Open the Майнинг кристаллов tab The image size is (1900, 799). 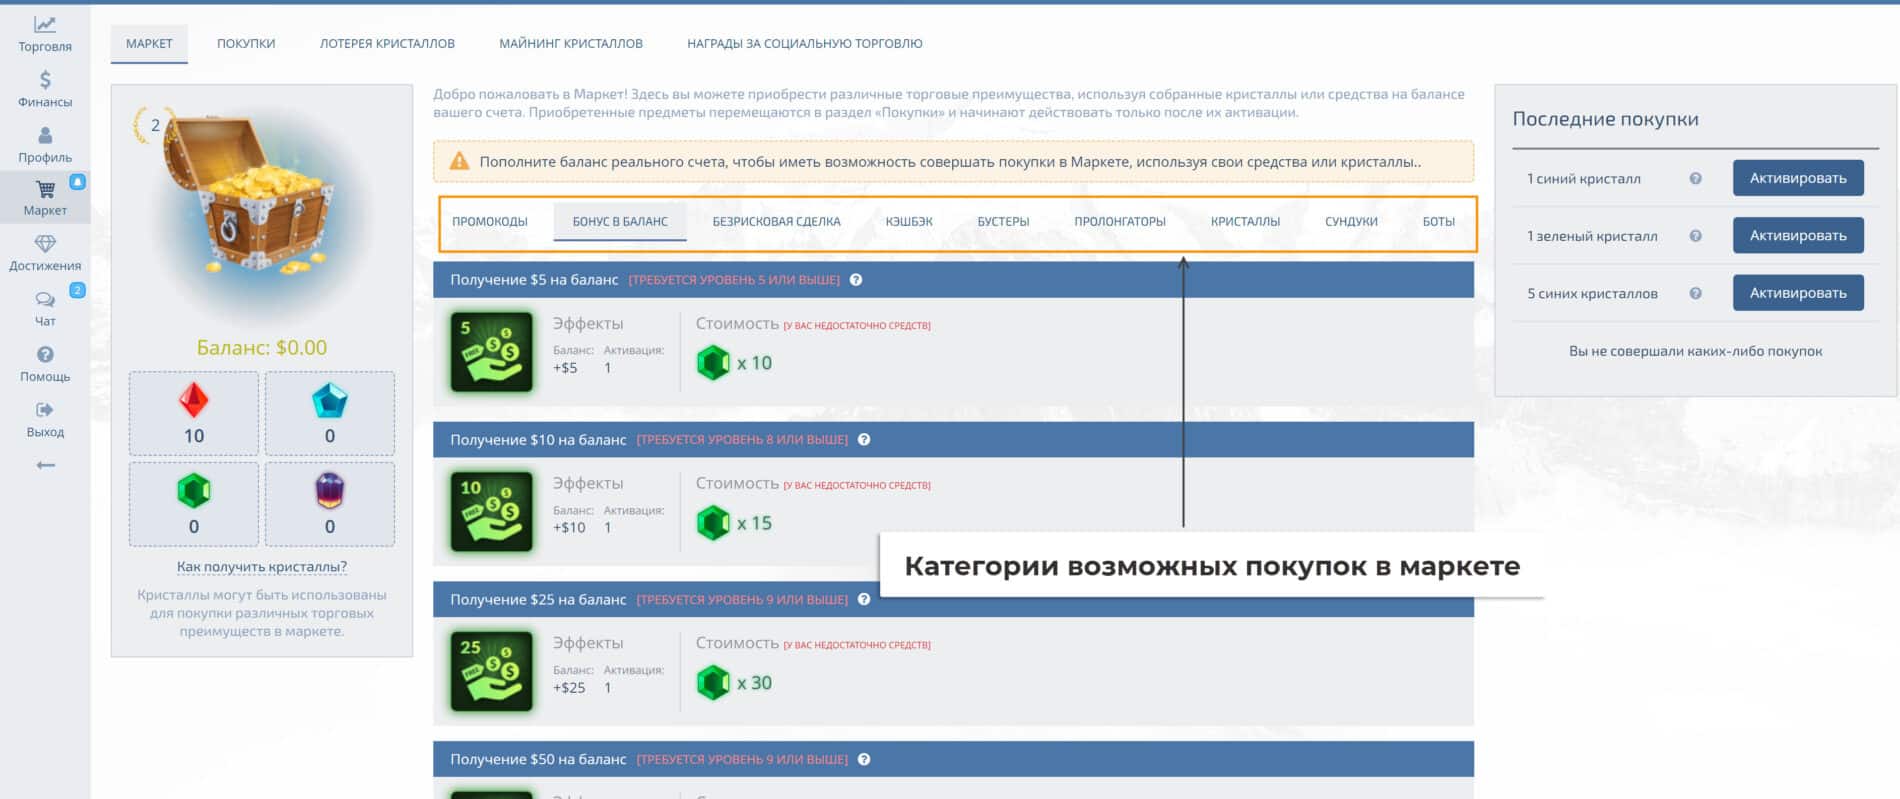point(571,44)
